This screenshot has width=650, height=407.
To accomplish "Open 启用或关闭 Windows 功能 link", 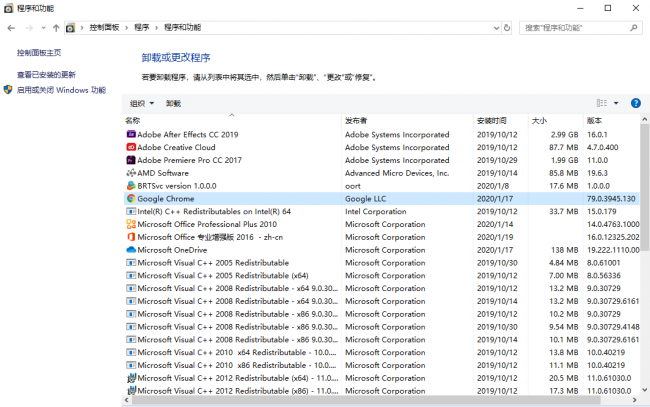I will coord(61,90).
